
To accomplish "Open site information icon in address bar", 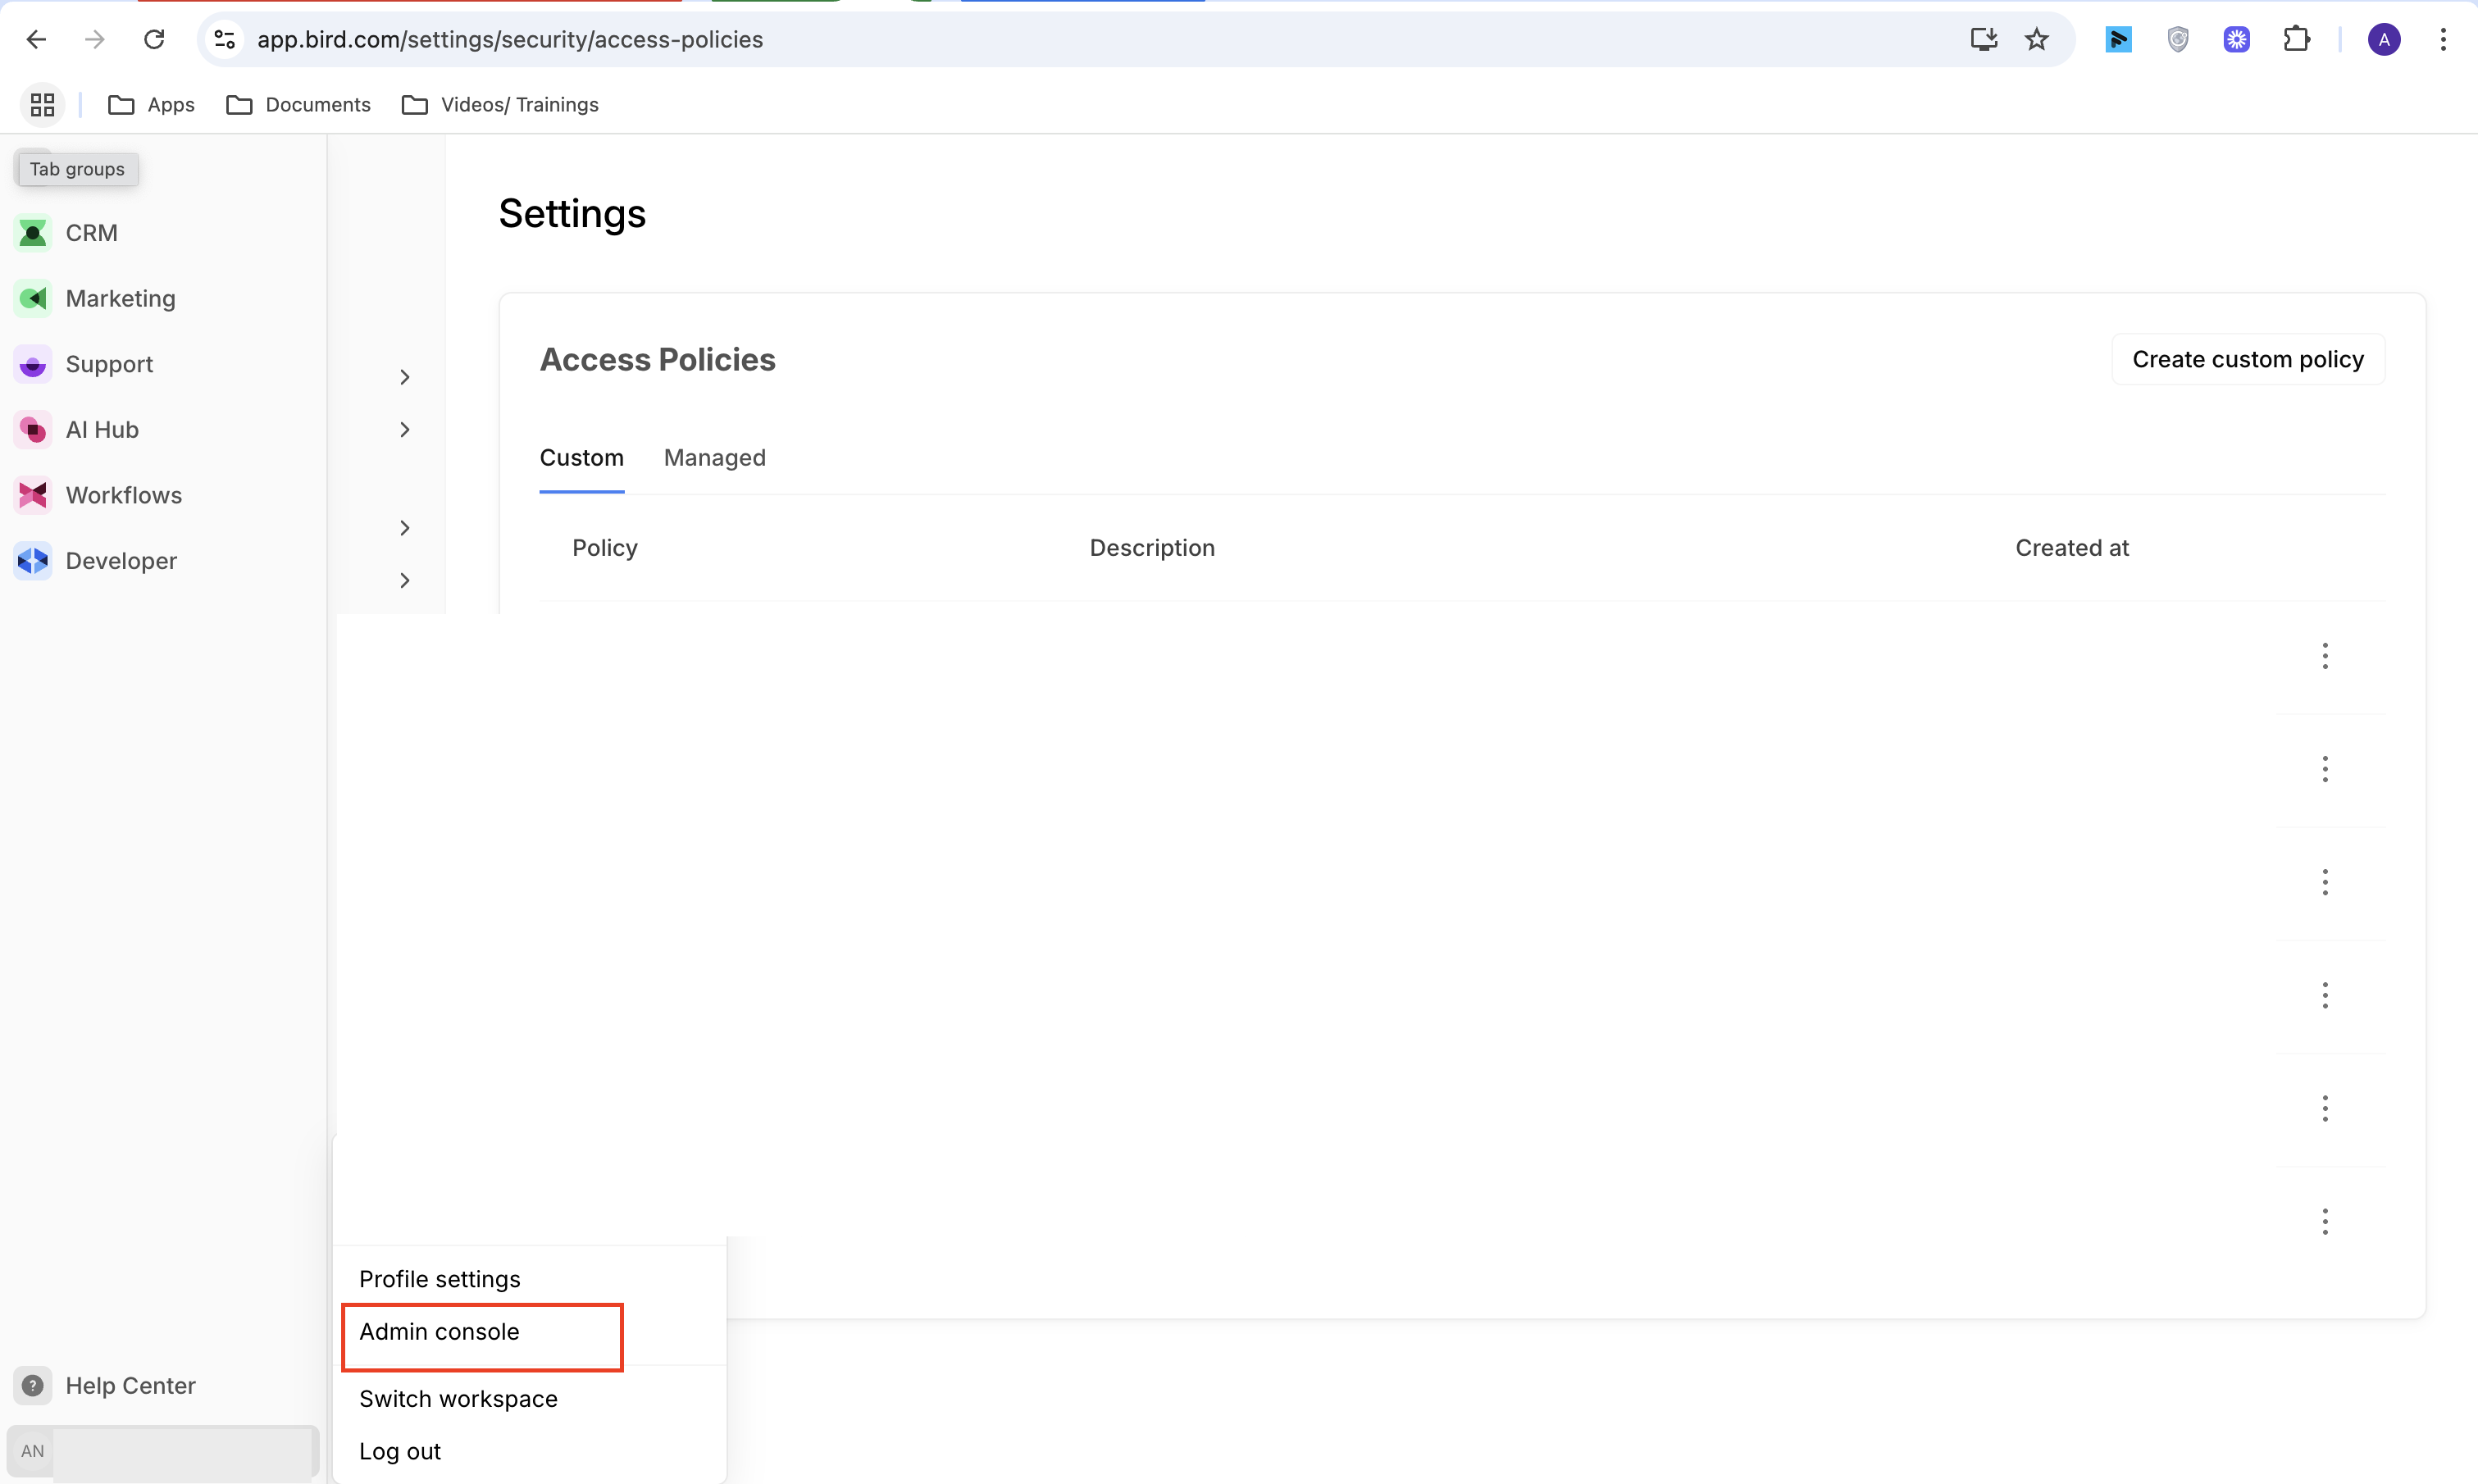I will (x=225, y=39).
